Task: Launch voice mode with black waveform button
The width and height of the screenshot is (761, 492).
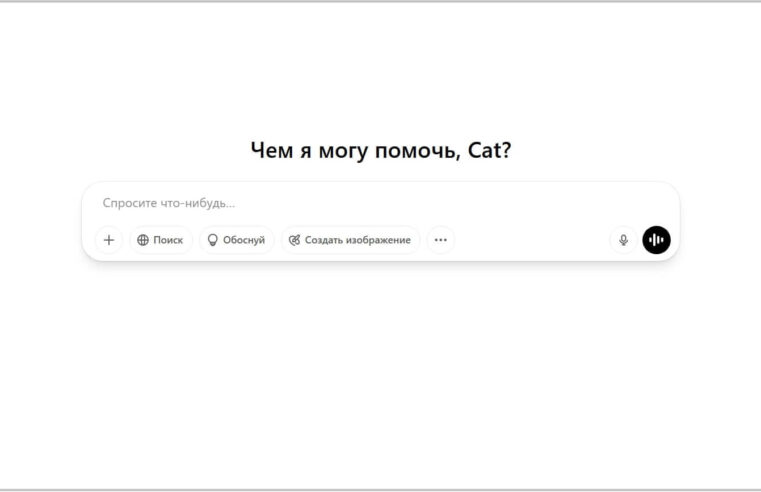Action: (657, 240)
